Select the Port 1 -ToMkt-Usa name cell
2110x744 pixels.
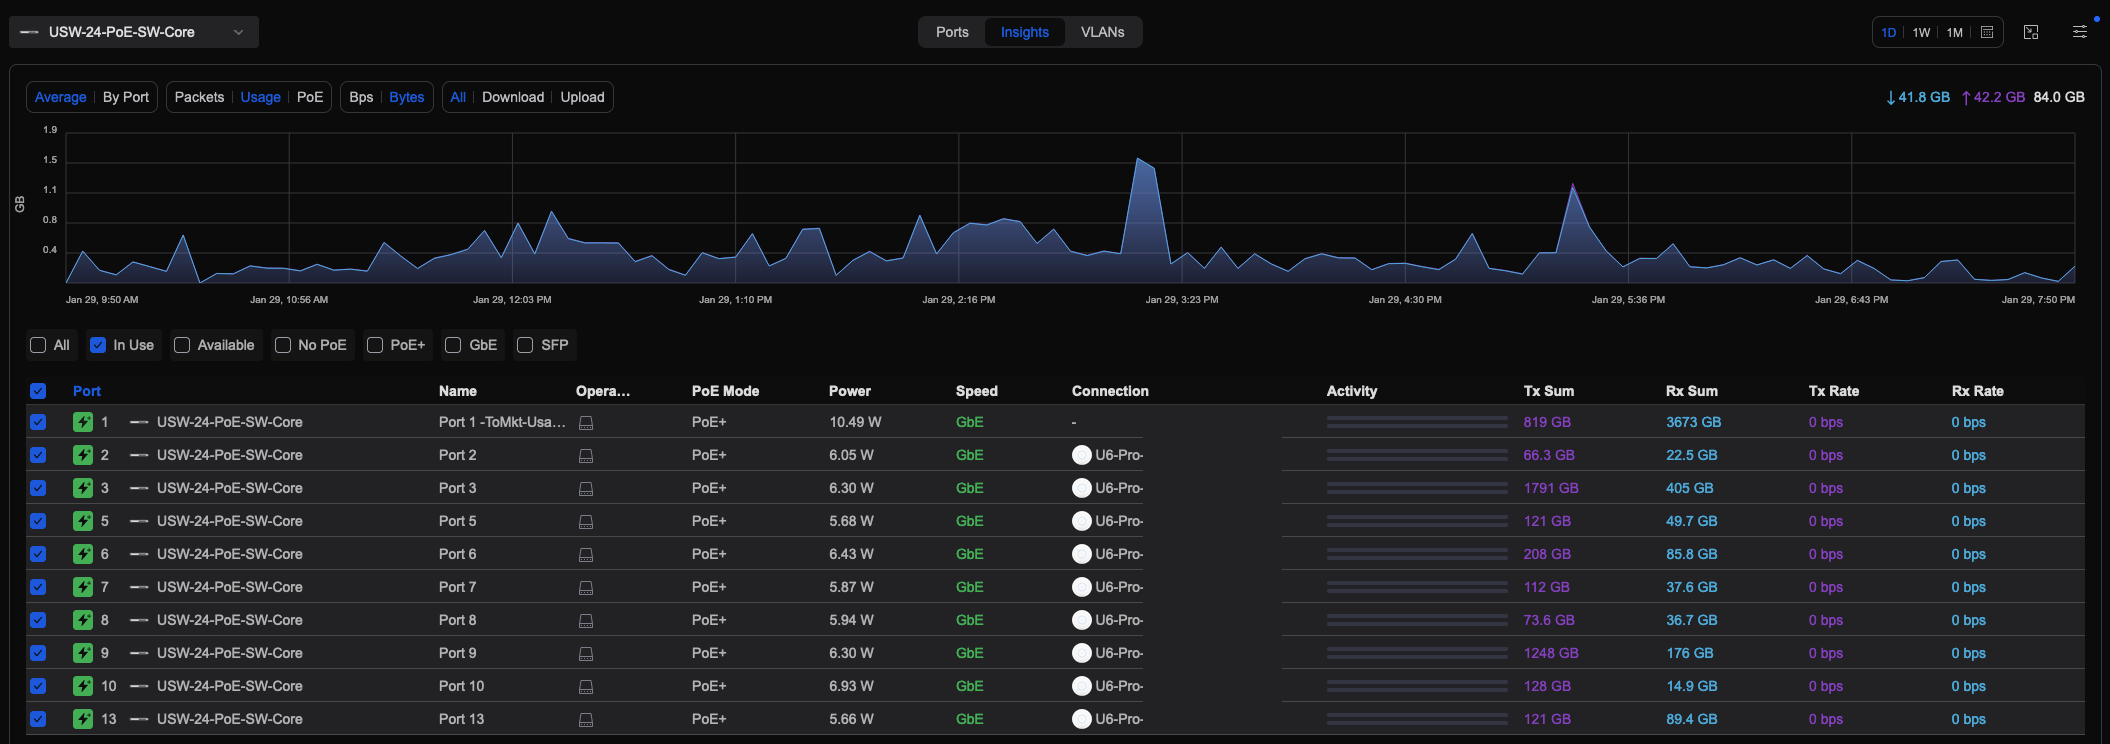pos(502,422)
